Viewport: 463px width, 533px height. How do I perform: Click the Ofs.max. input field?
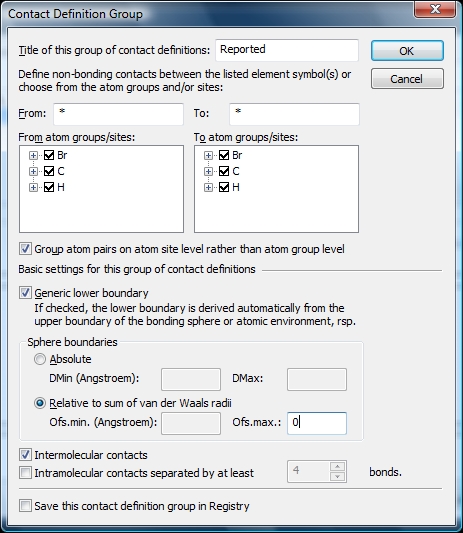[x=317, y=423]
